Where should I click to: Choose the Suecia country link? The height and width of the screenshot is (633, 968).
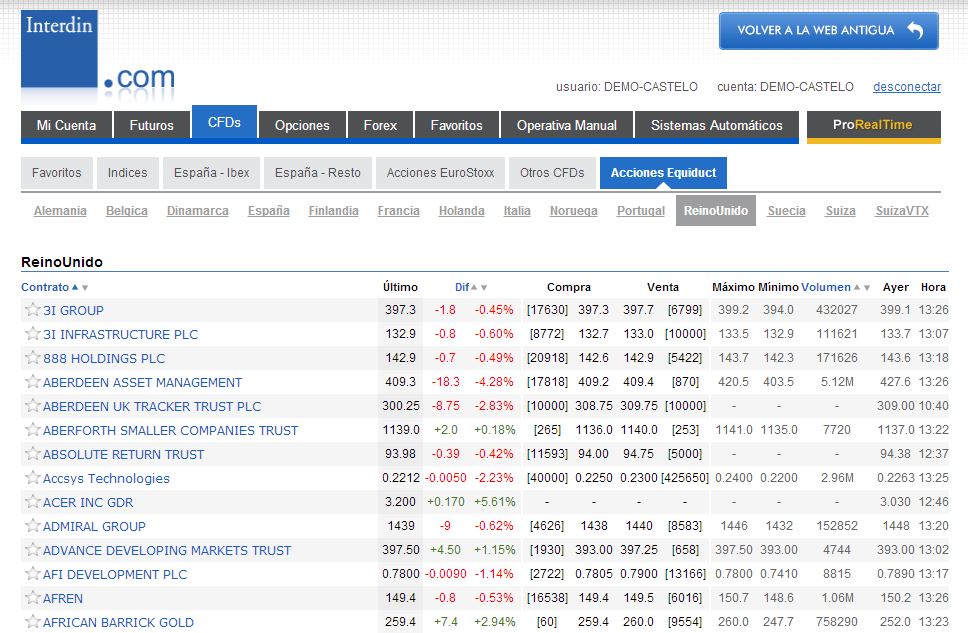(786, 211)
